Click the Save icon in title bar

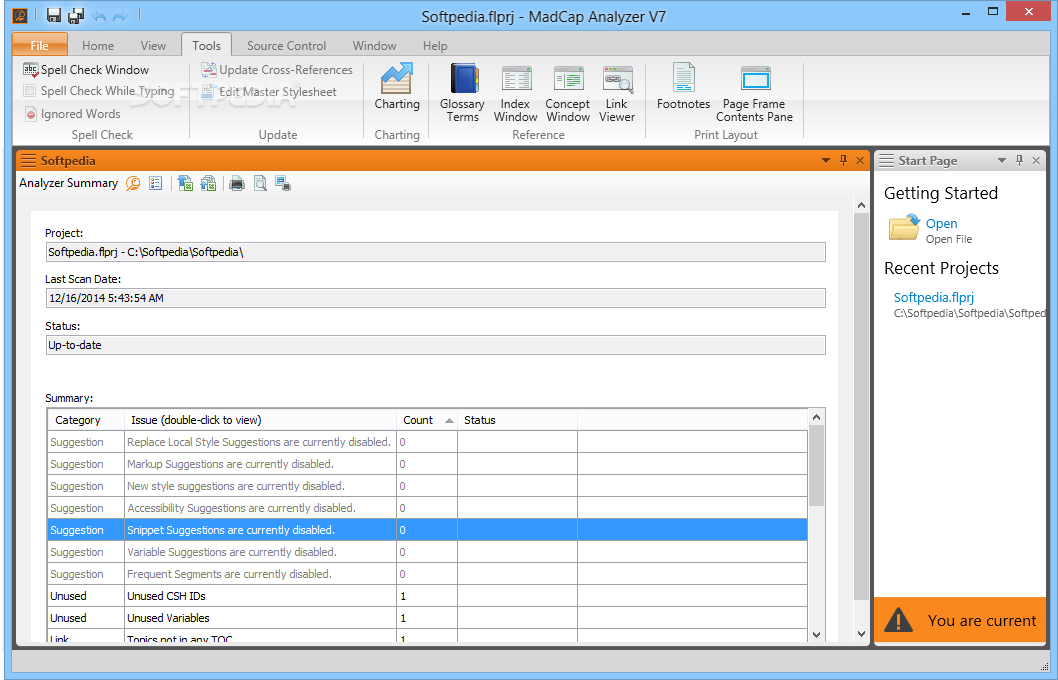[54, 16]
